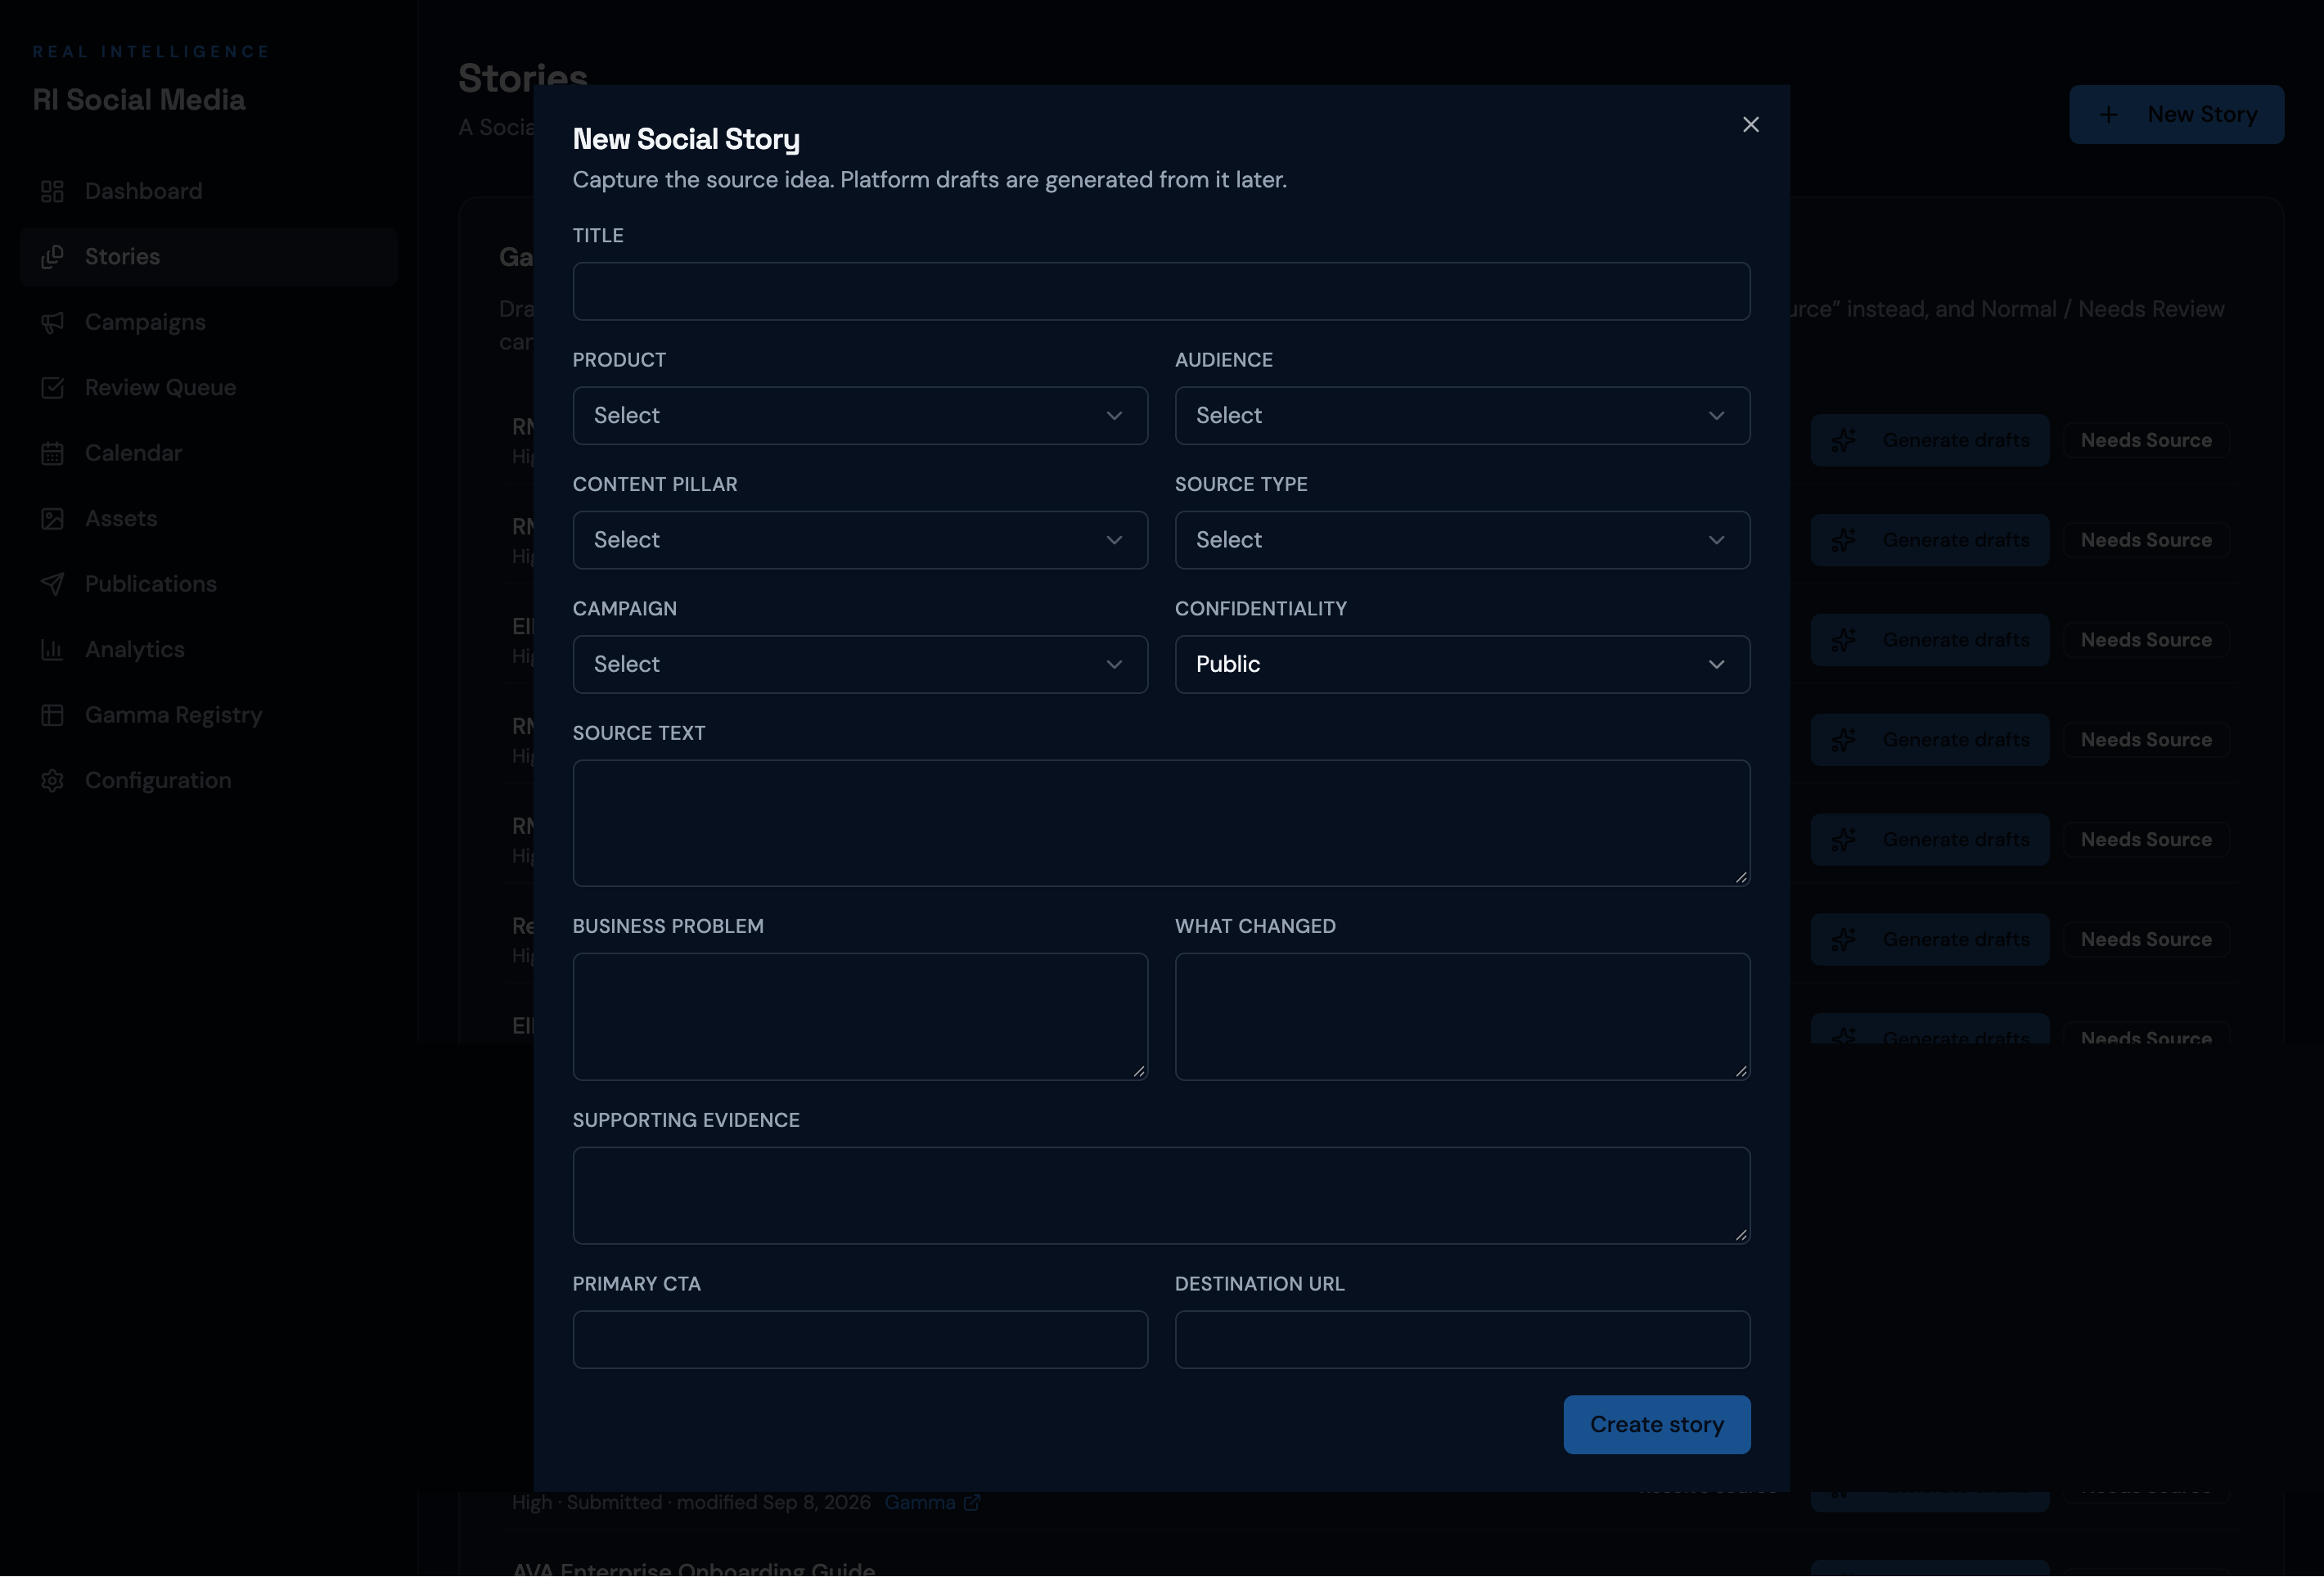Open the Campaign dropdown

click(860, 665)
